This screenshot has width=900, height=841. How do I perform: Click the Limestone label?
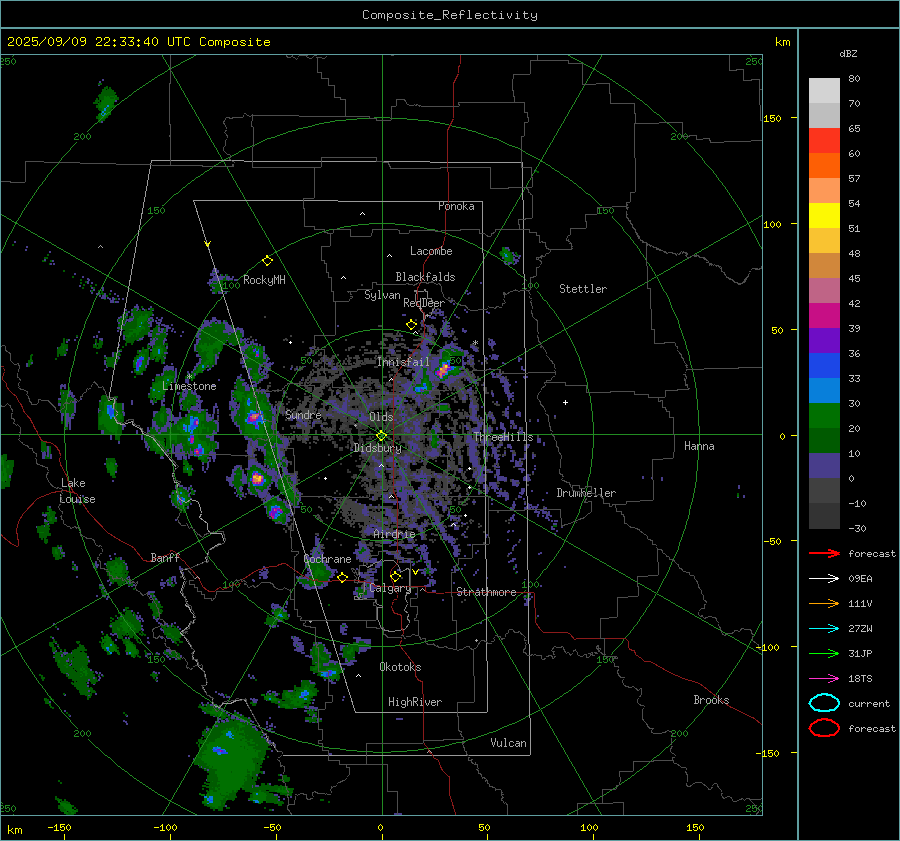point(189,386)
